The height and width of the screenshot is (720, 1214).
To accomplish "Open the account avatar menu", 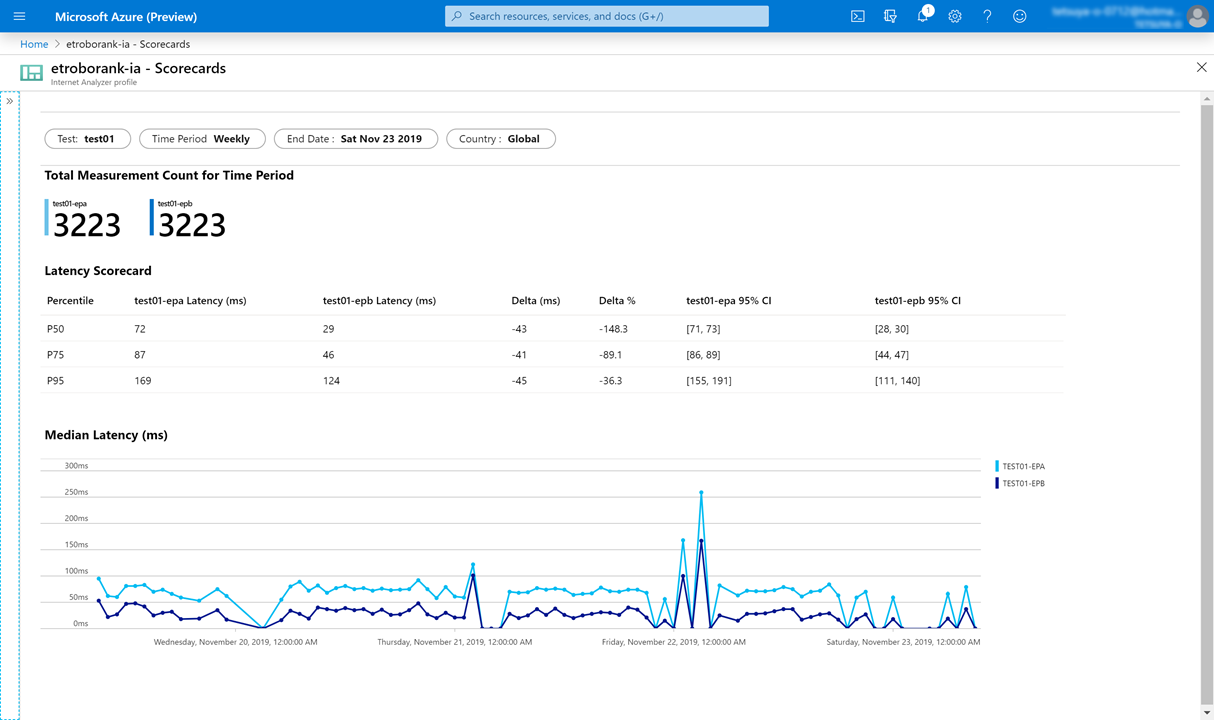I will (x=1196, y=16).
